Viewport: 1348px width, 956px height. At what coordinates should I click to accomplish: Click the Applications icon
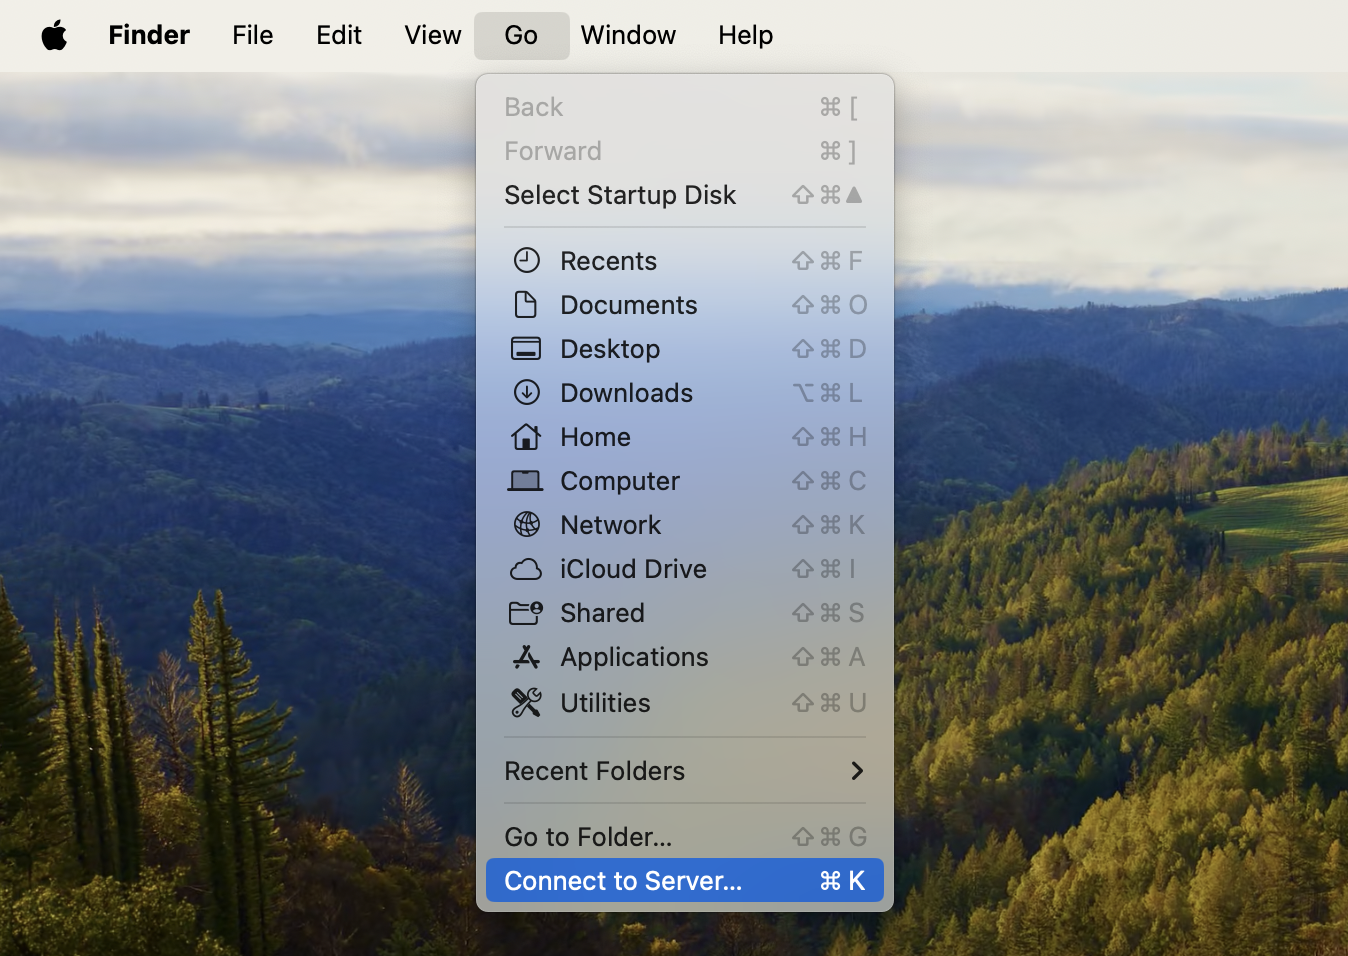point(526,657)
